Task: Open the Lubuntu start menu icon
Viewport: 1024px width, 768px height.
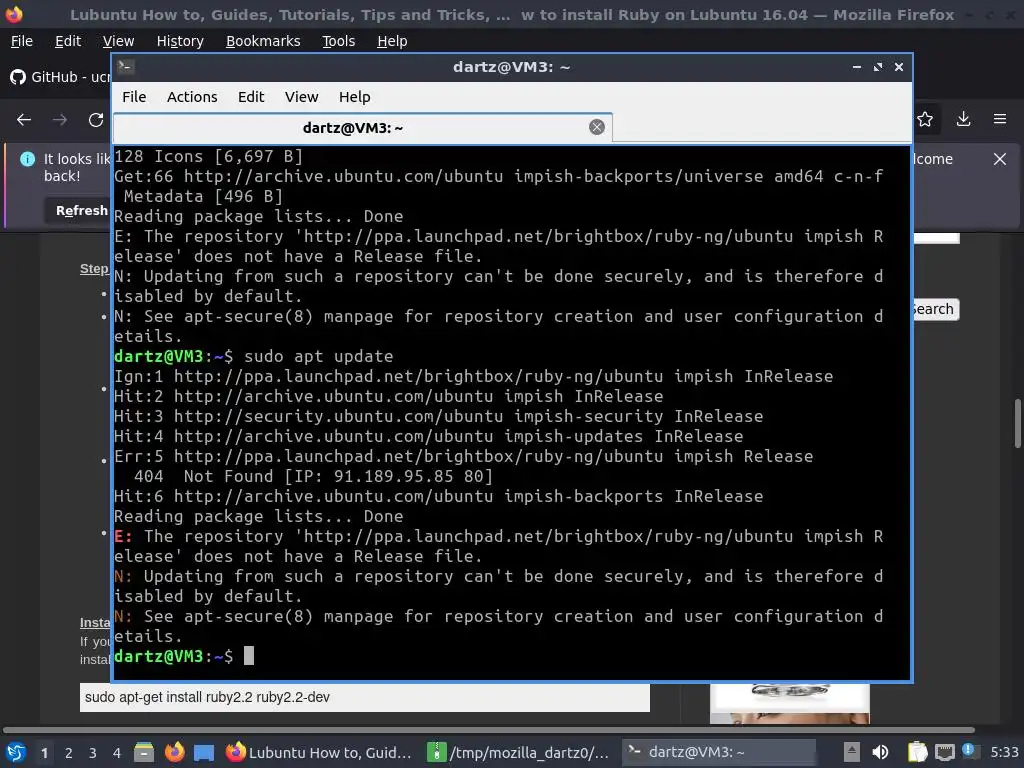Action: click(x=16, y=752)
